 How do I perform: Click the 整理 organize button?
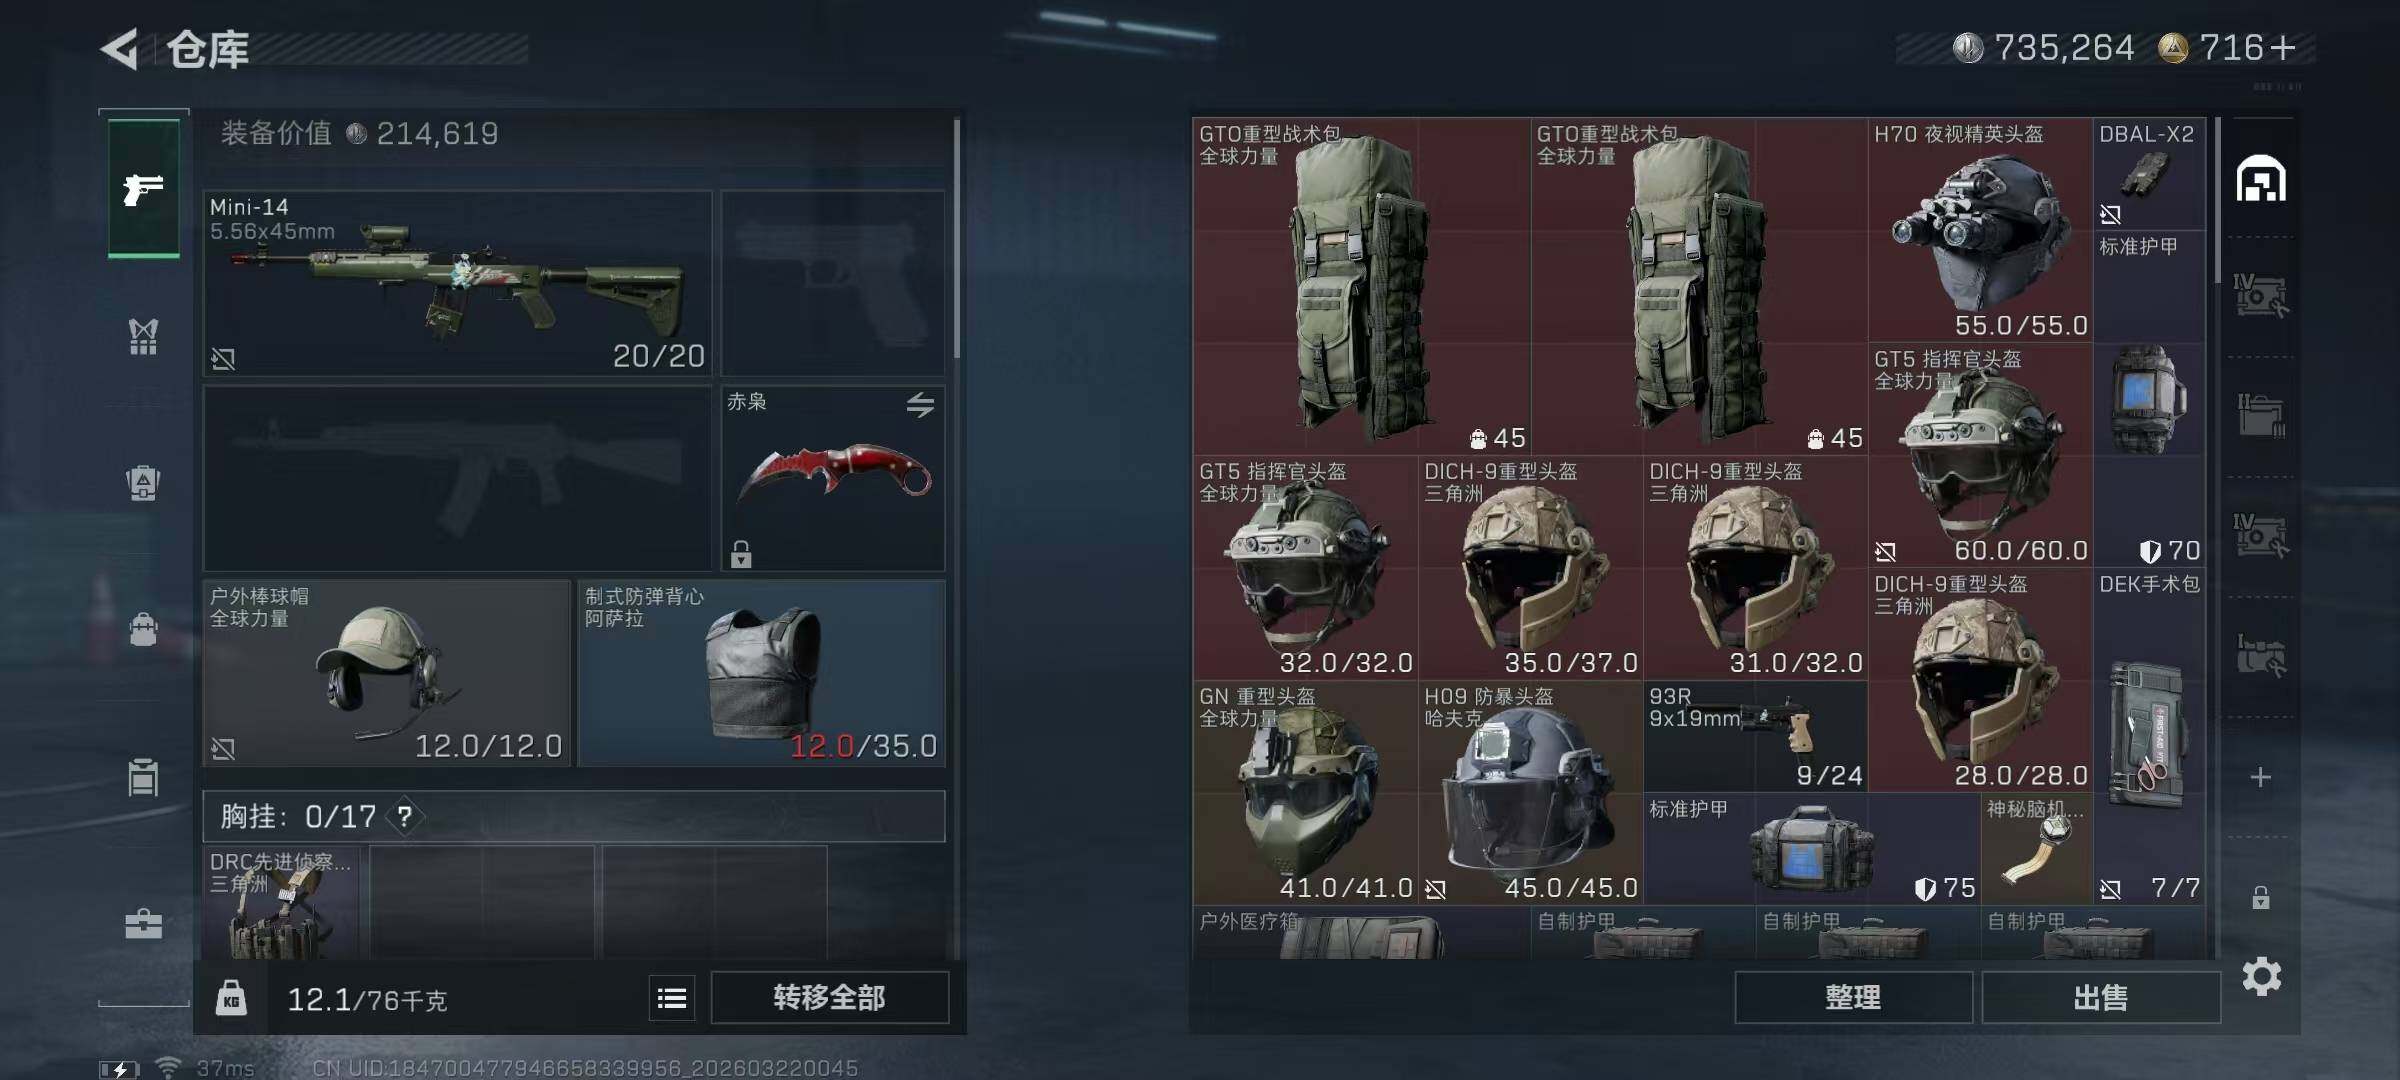pyautogui.click(x=1853, y=998)
